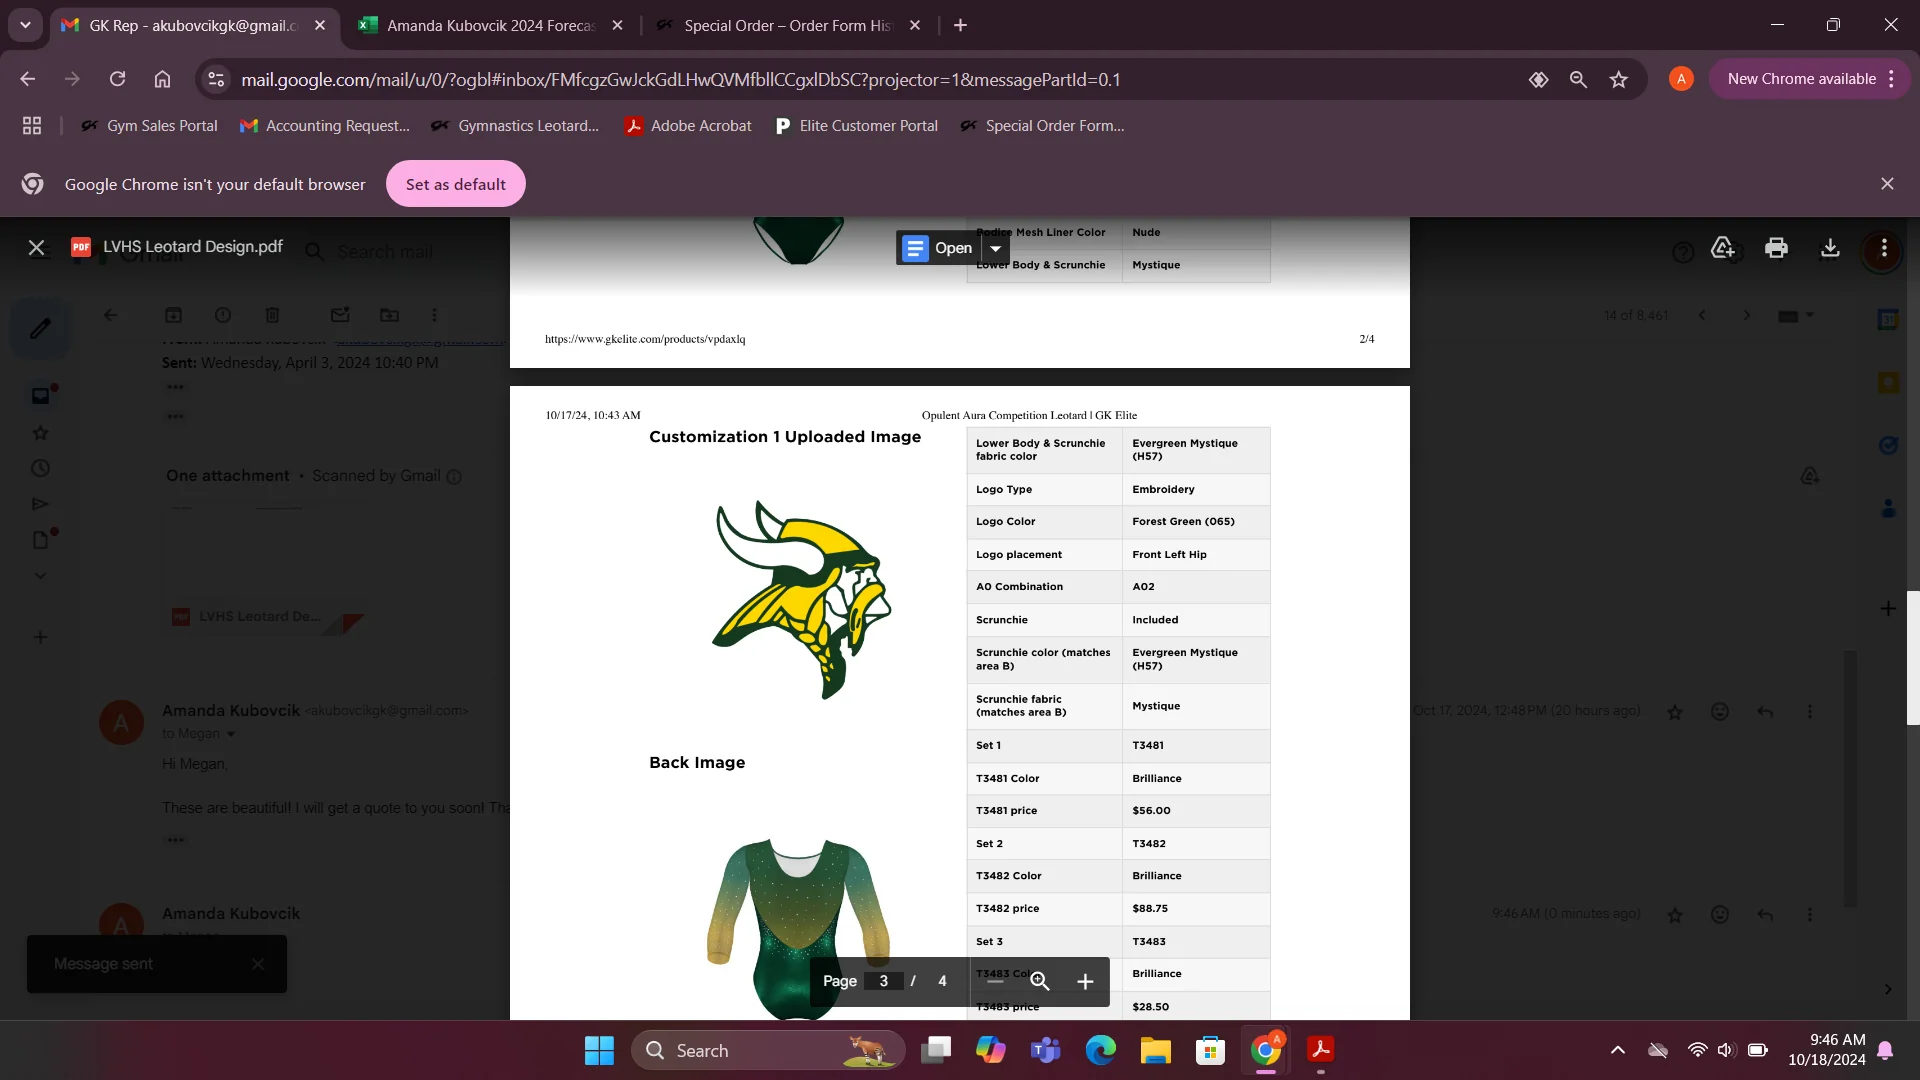
Task: Select the 'Embroidery' logo type cell
Action: pos(1196,490)
